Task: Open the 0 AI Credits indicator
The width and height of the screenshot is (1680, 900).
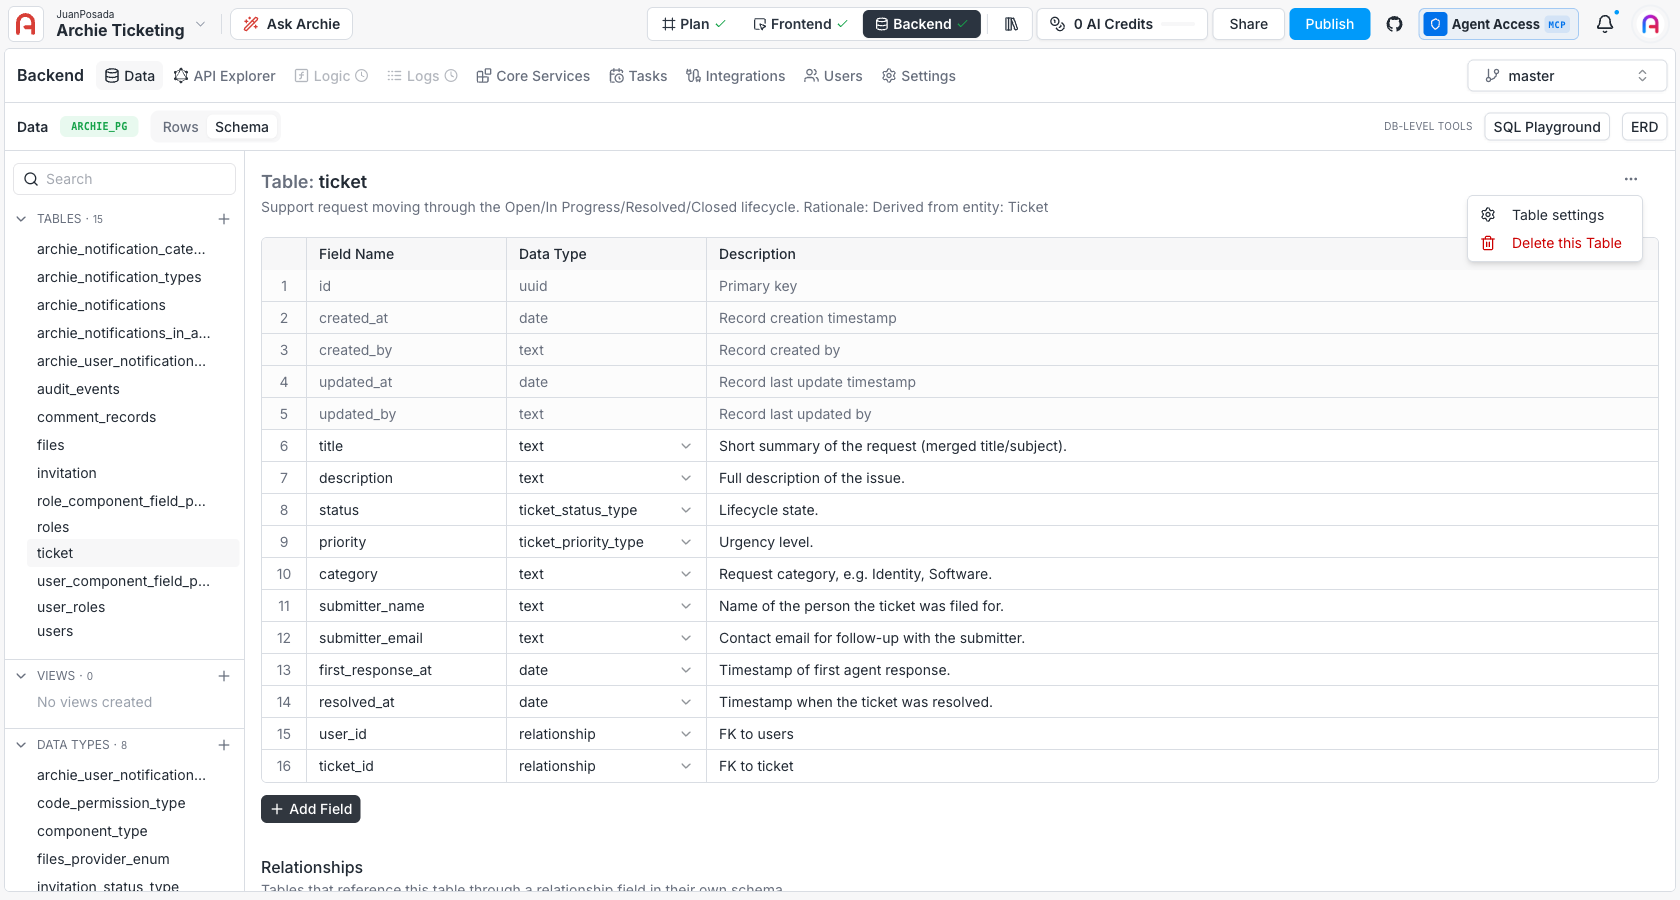Action: pyautogui.click(x=1121, y=24)
